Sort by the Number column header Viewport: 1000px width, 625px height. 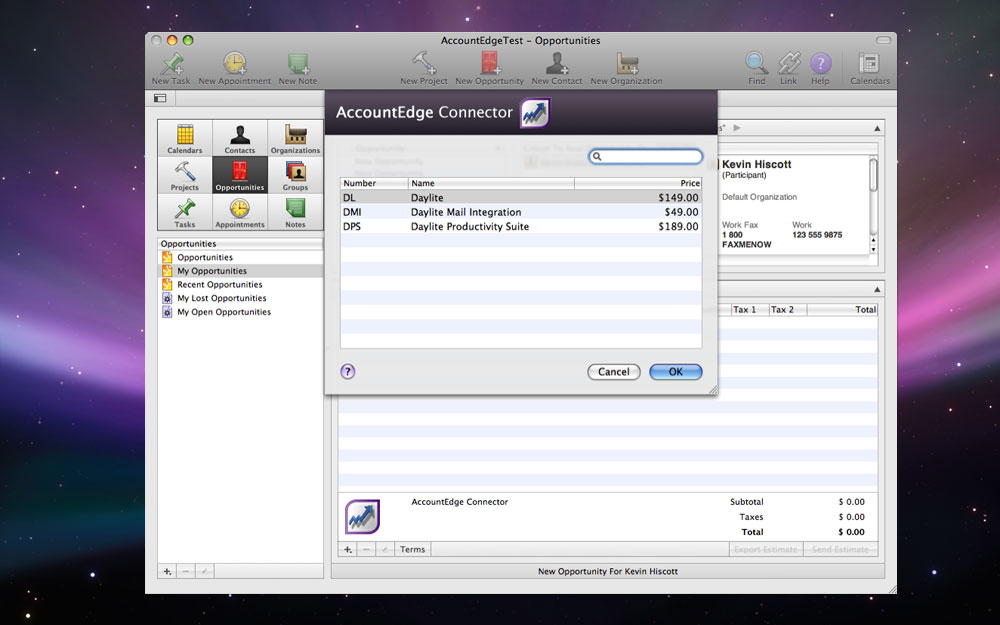374,183
